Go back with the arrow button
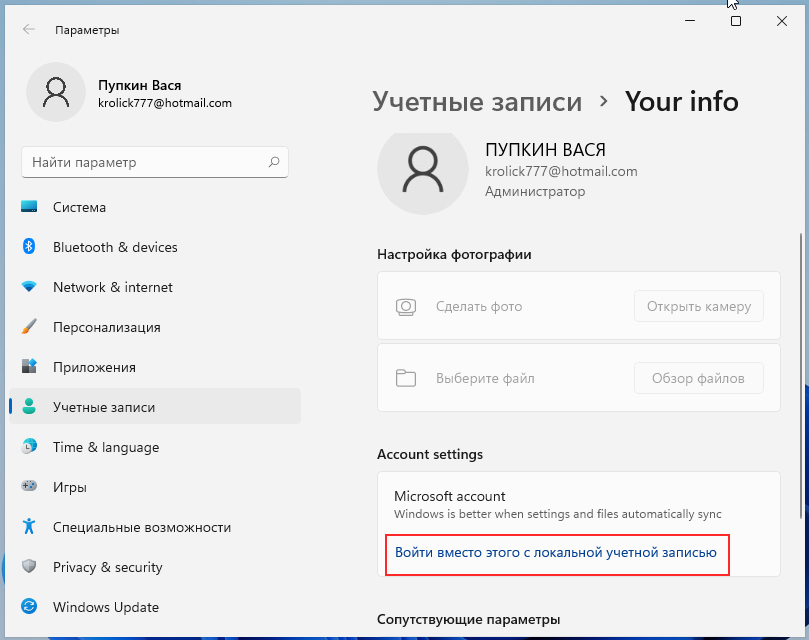 [28, 30]
